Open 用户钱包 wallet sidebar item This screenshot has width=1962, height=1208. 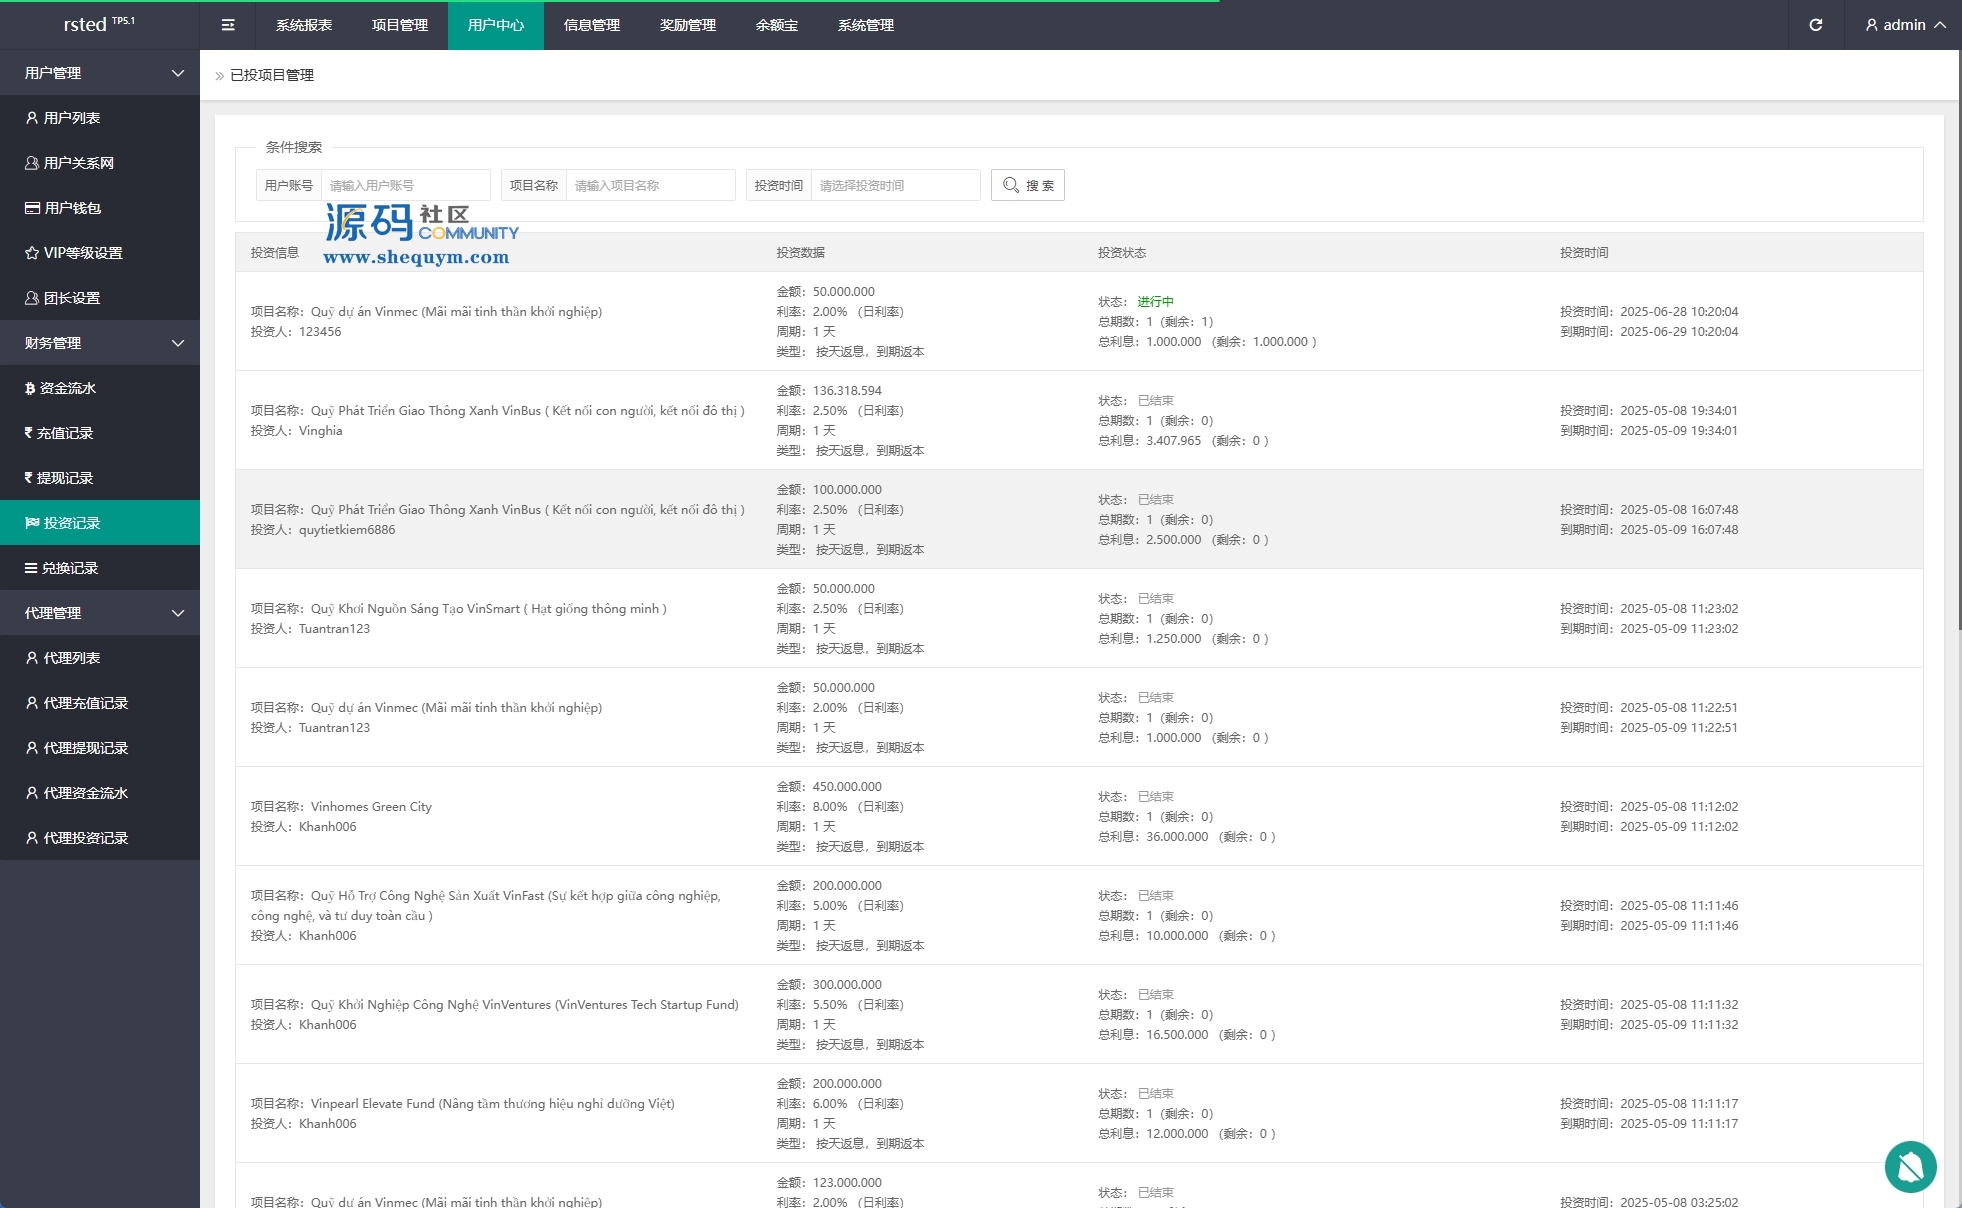[72, 208]
